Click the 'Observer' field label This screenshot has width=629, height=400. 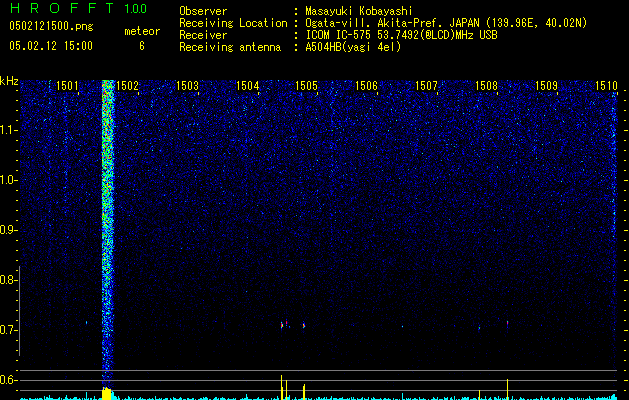[203, 11]
